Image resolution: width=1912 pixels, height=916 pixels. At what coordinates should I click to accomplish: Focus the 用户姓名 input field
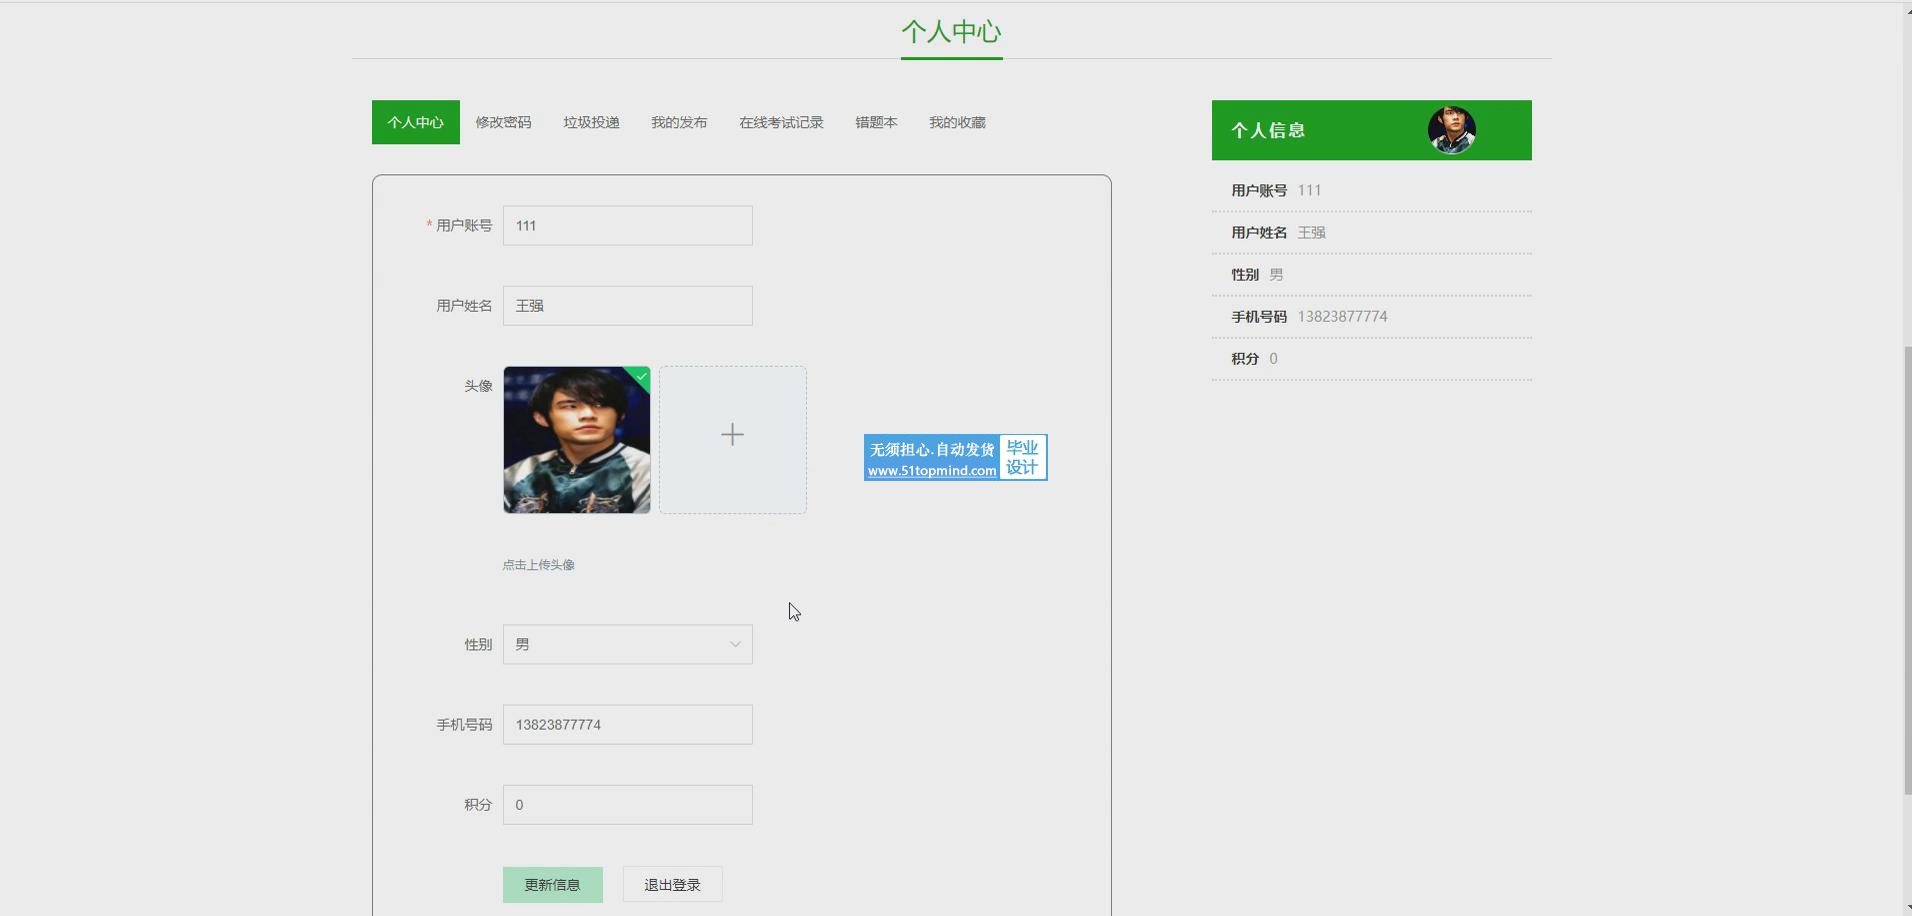[x=628, y=306]
